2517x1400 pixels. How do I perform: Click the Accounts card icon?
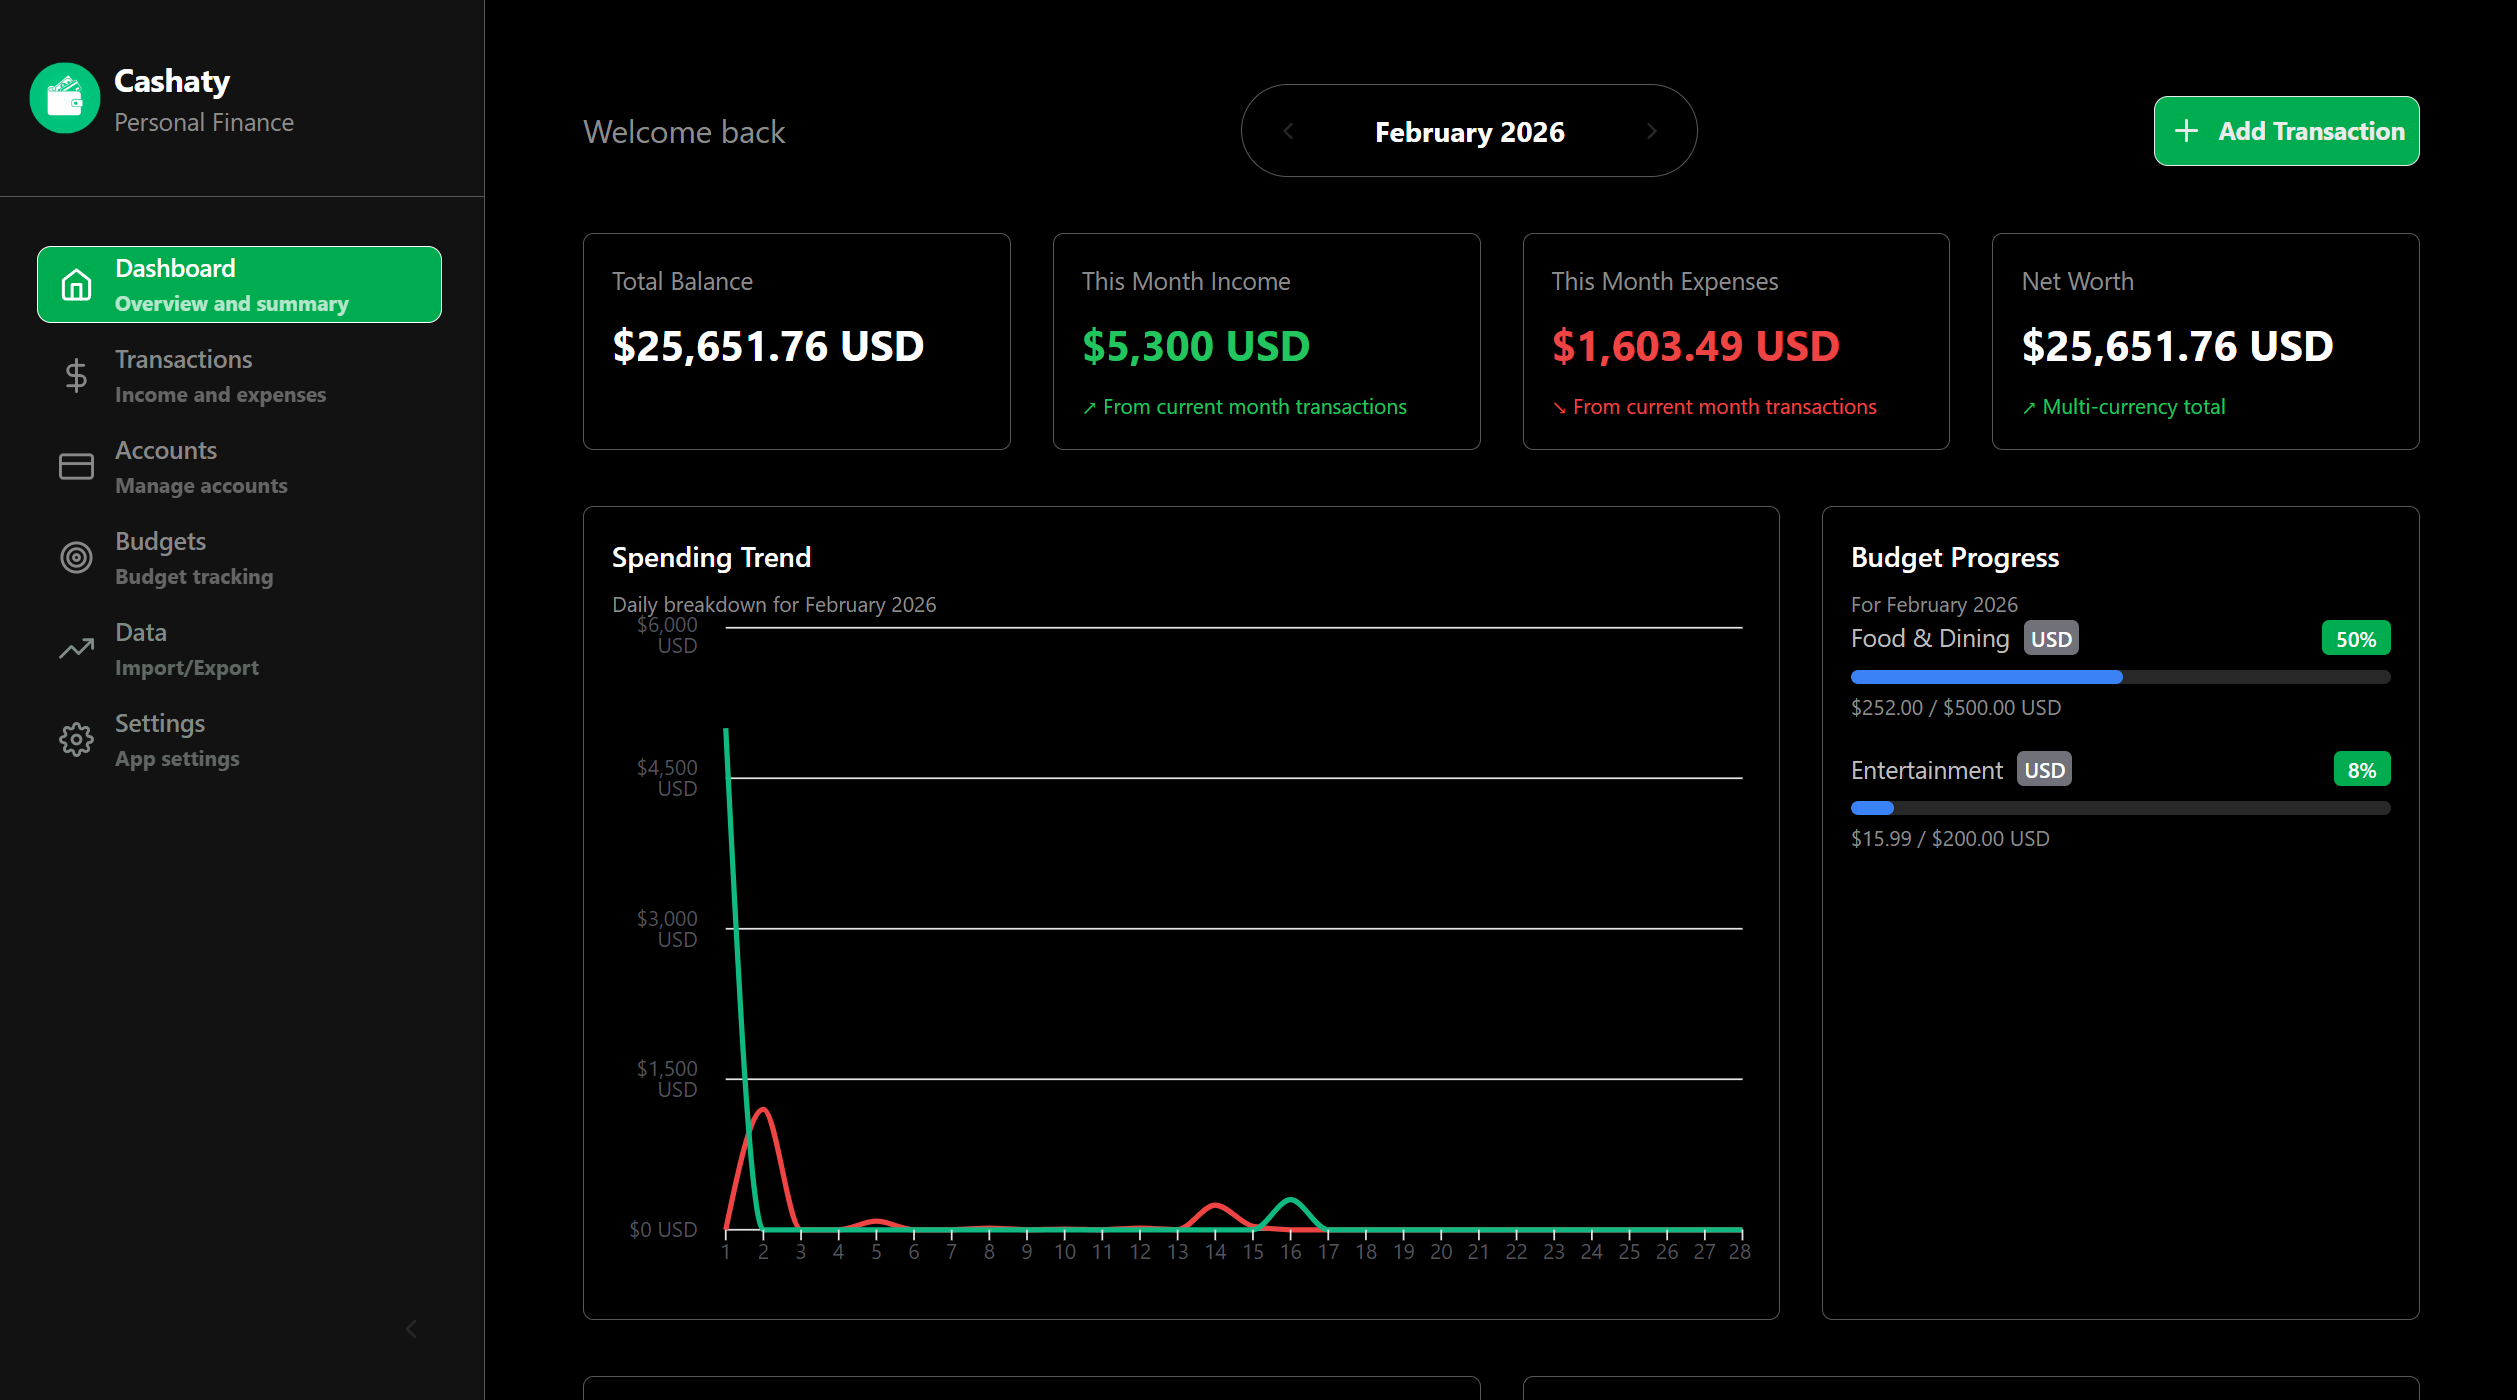76,467
